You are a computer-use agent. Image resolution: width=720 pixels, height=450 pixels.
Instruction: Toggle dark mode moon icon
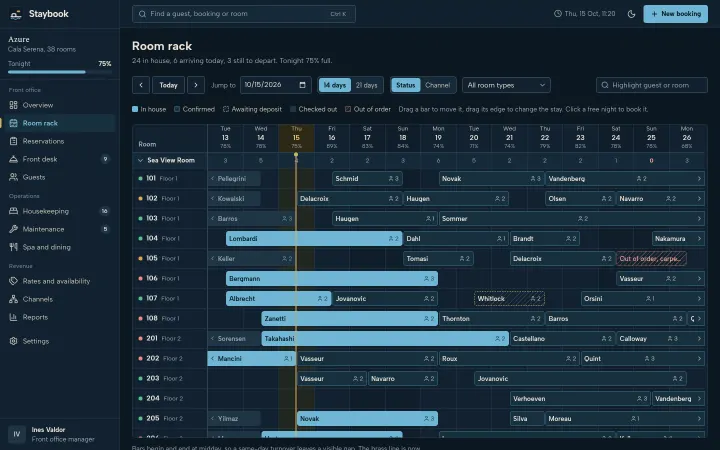click(x=631, y=14)
